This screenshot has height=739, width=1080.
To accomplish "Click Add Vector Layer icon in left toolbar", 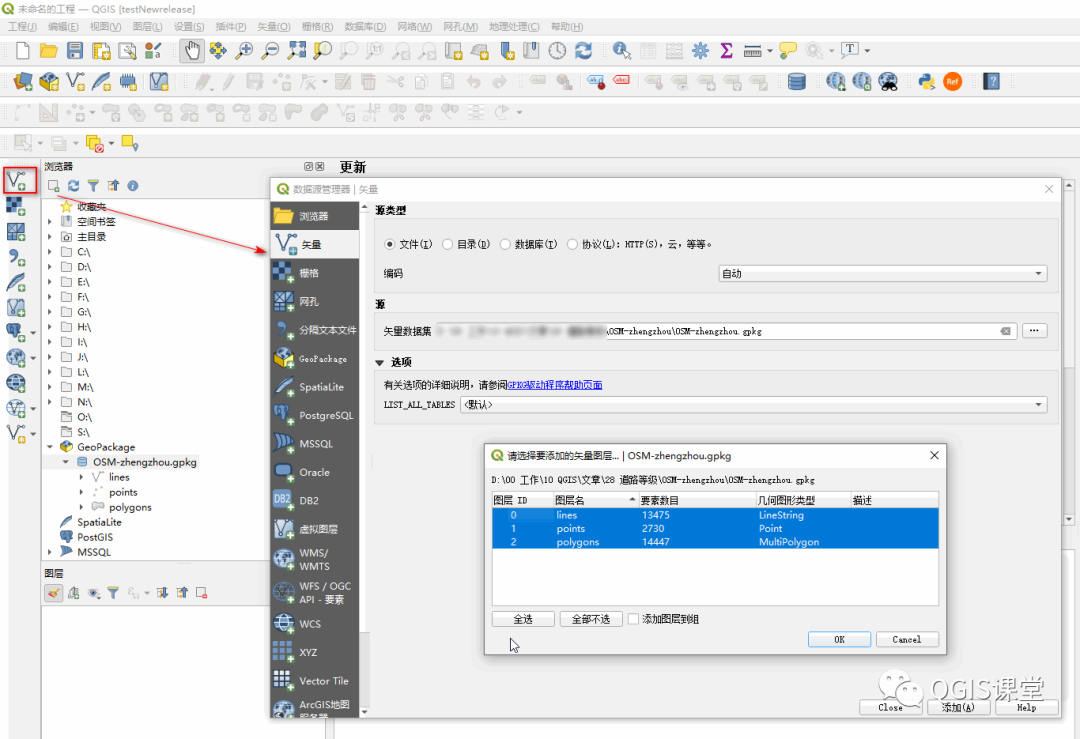I will (17, 181).
